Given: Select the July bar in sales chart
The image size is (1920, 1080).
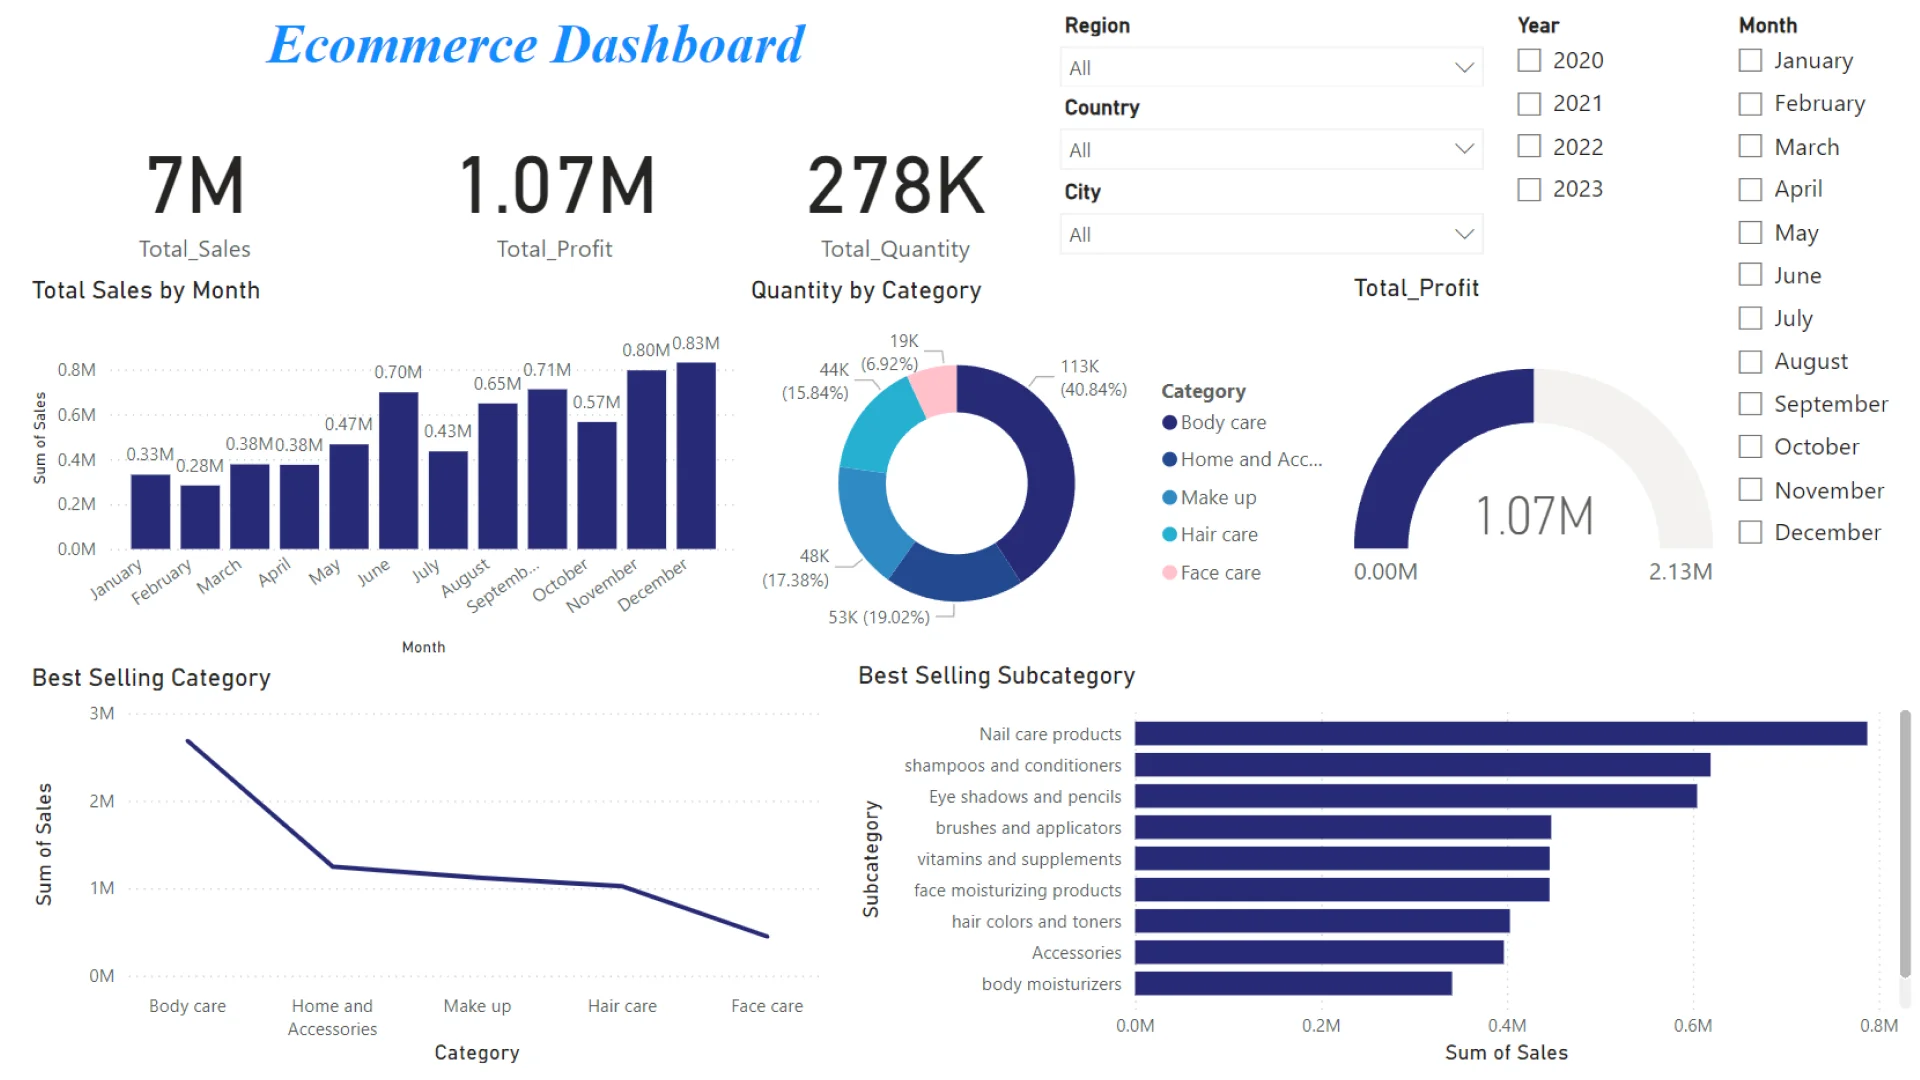Looking at the screenshot, I should pyautogui.click(x=448, y=500).
